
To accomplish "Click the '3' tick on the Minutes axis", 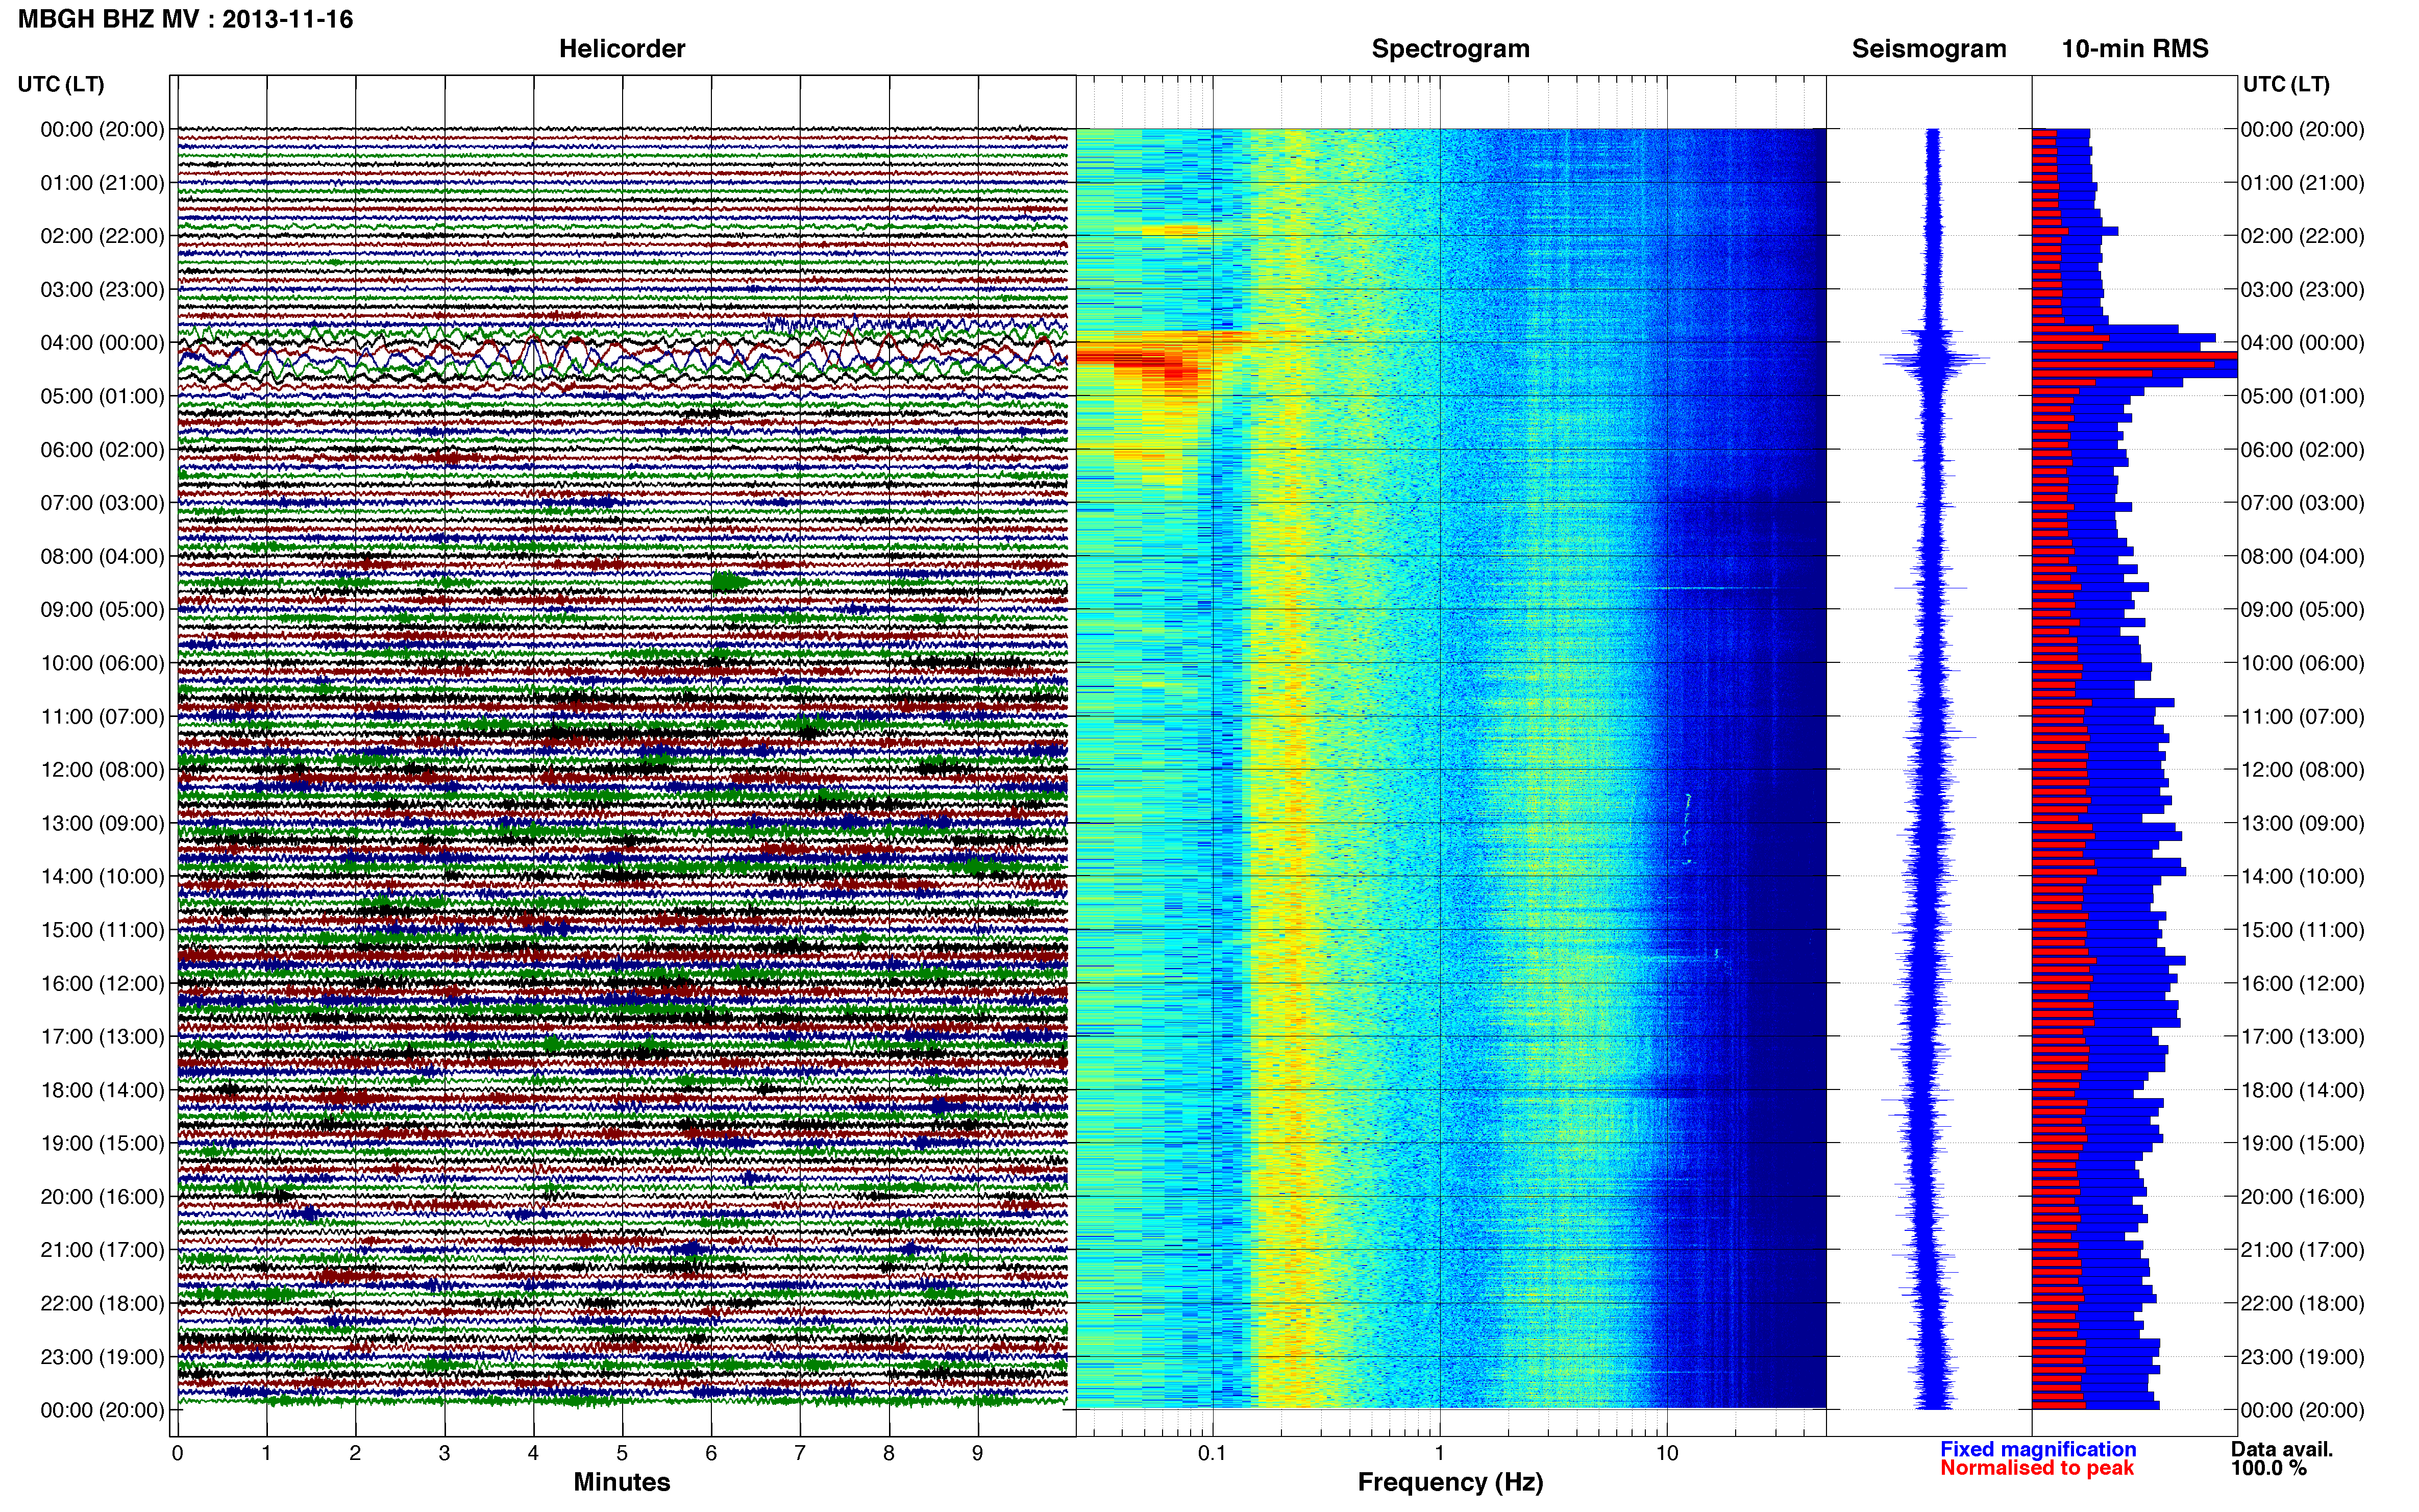I will point(444,1454).
